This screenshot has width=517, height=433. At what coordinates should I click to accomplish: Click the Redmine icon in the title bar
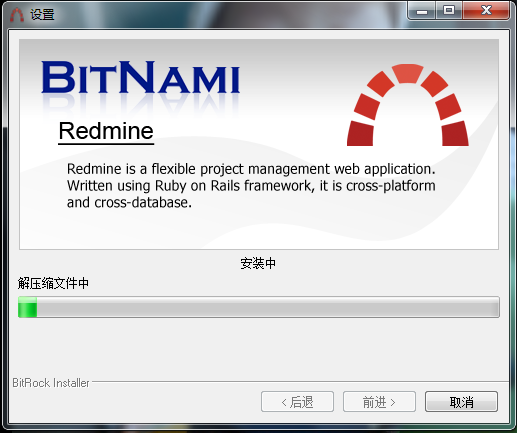coord(17,14)
